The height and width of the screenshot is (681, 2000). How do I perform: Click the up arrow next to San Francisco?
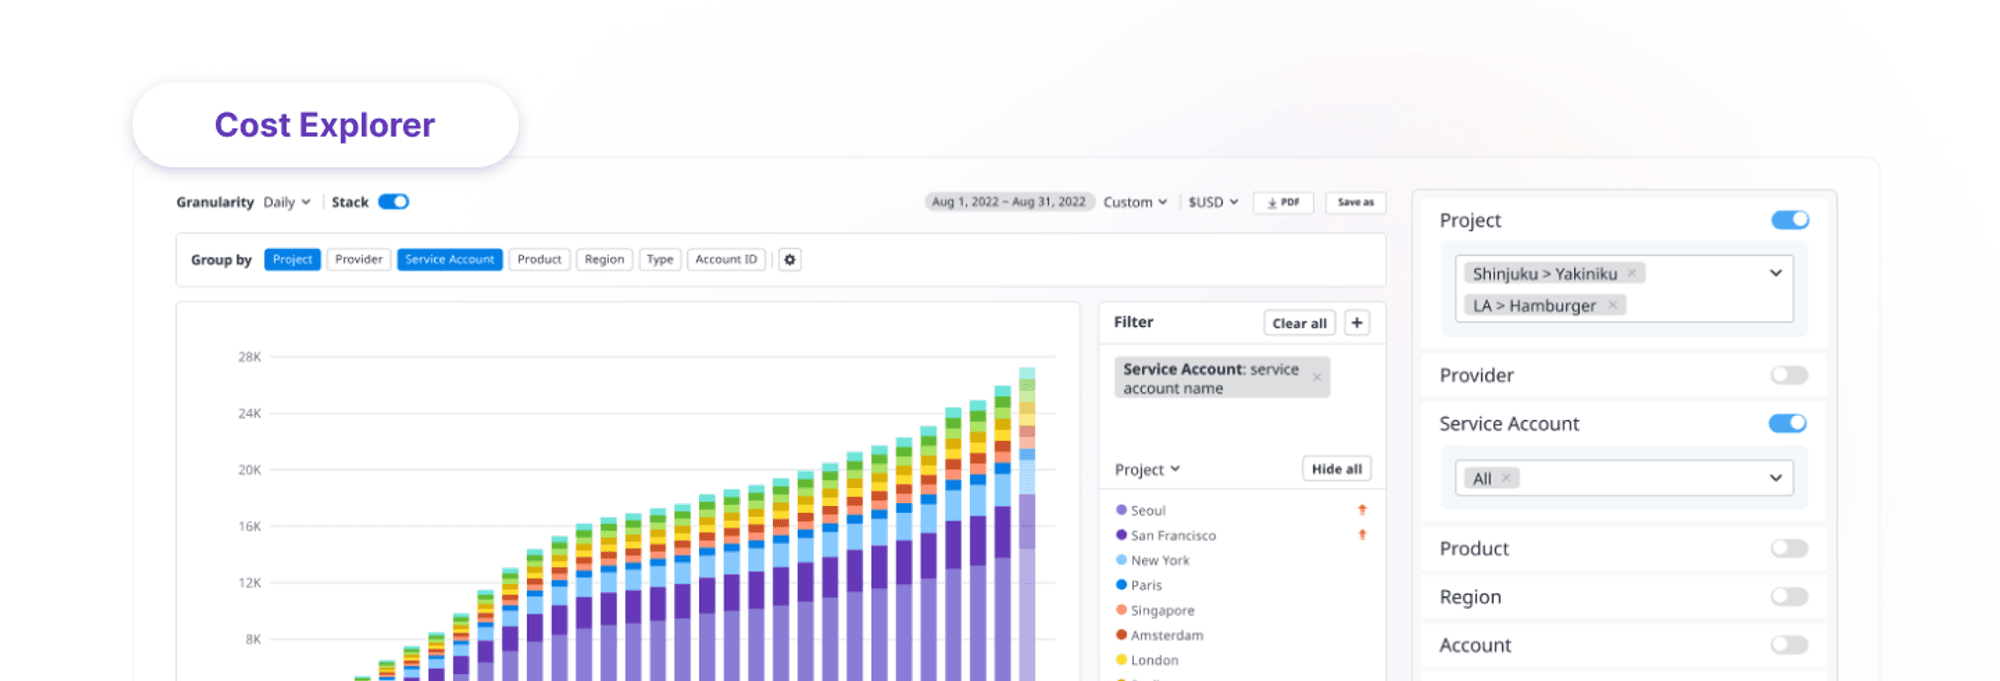(x=1362, y=535)
